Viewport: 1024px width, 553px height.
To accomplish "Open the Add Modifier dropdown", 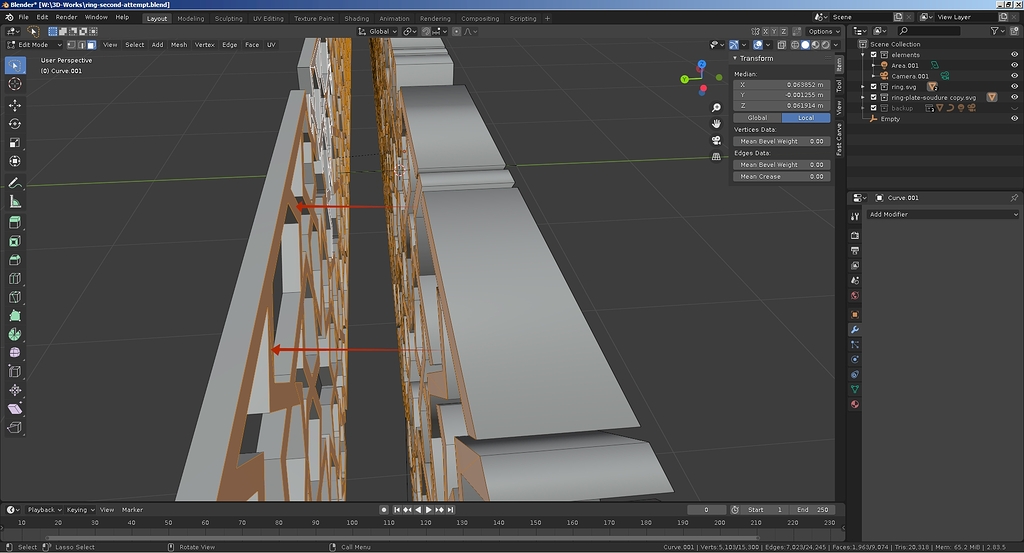I will [942, 214].
